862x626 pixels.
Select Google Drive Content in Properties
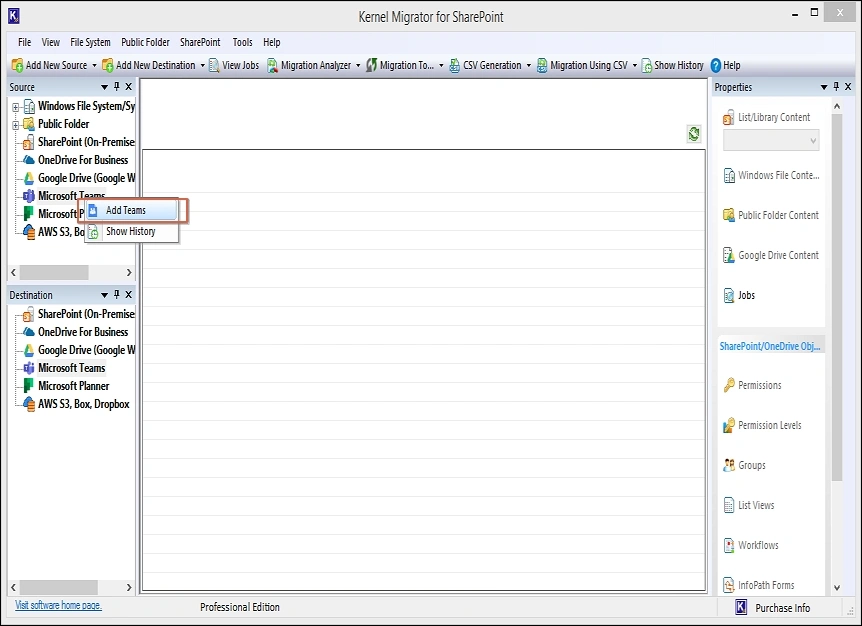coord(771,255)
